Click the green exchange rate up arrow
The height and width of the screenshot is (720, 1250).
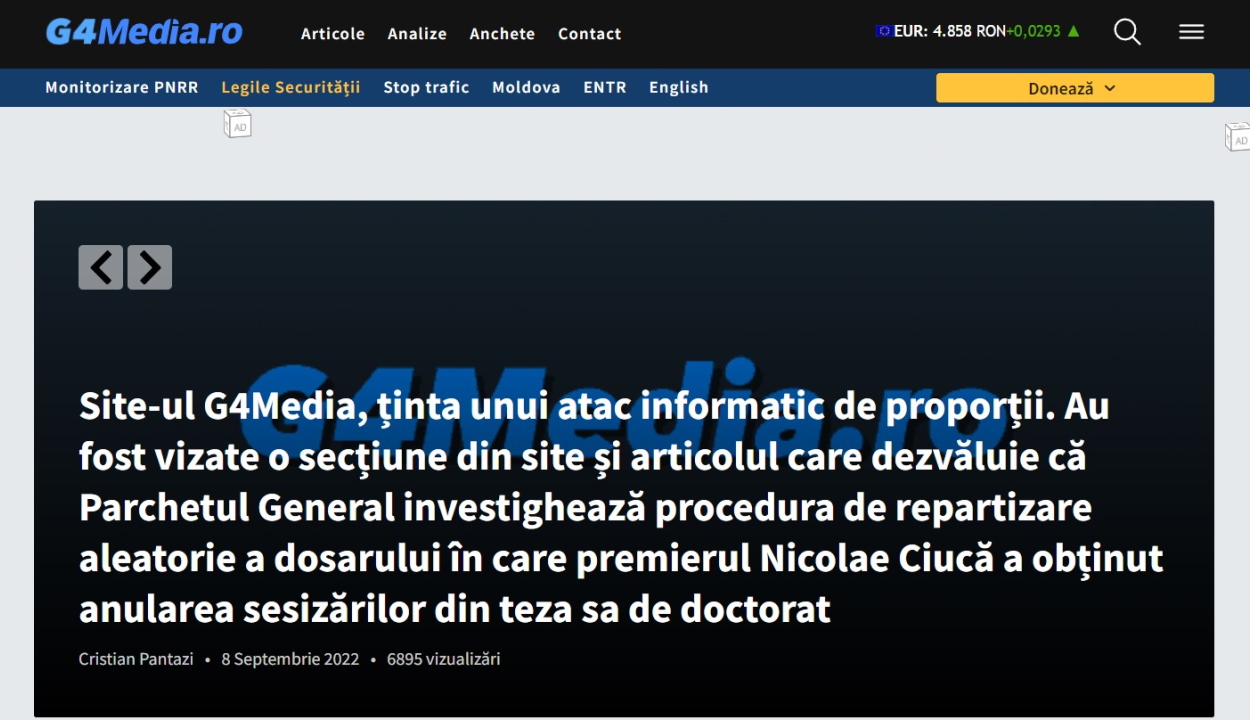(x=1074, y=31)
